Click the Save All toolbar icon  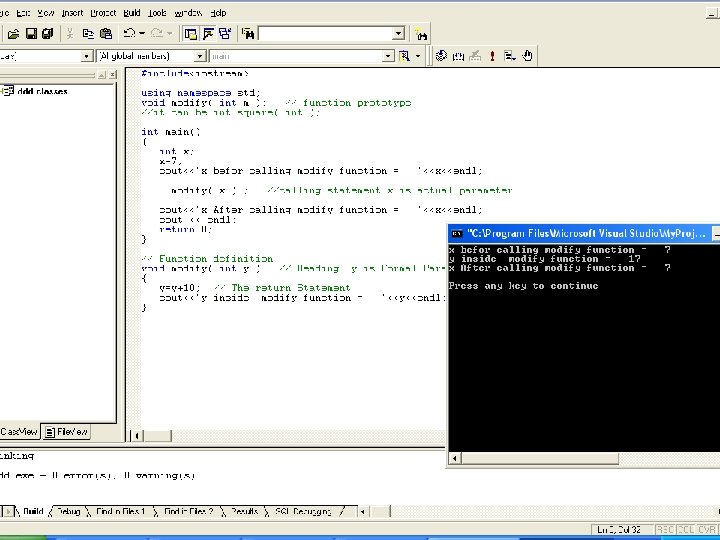coord(48,33)
